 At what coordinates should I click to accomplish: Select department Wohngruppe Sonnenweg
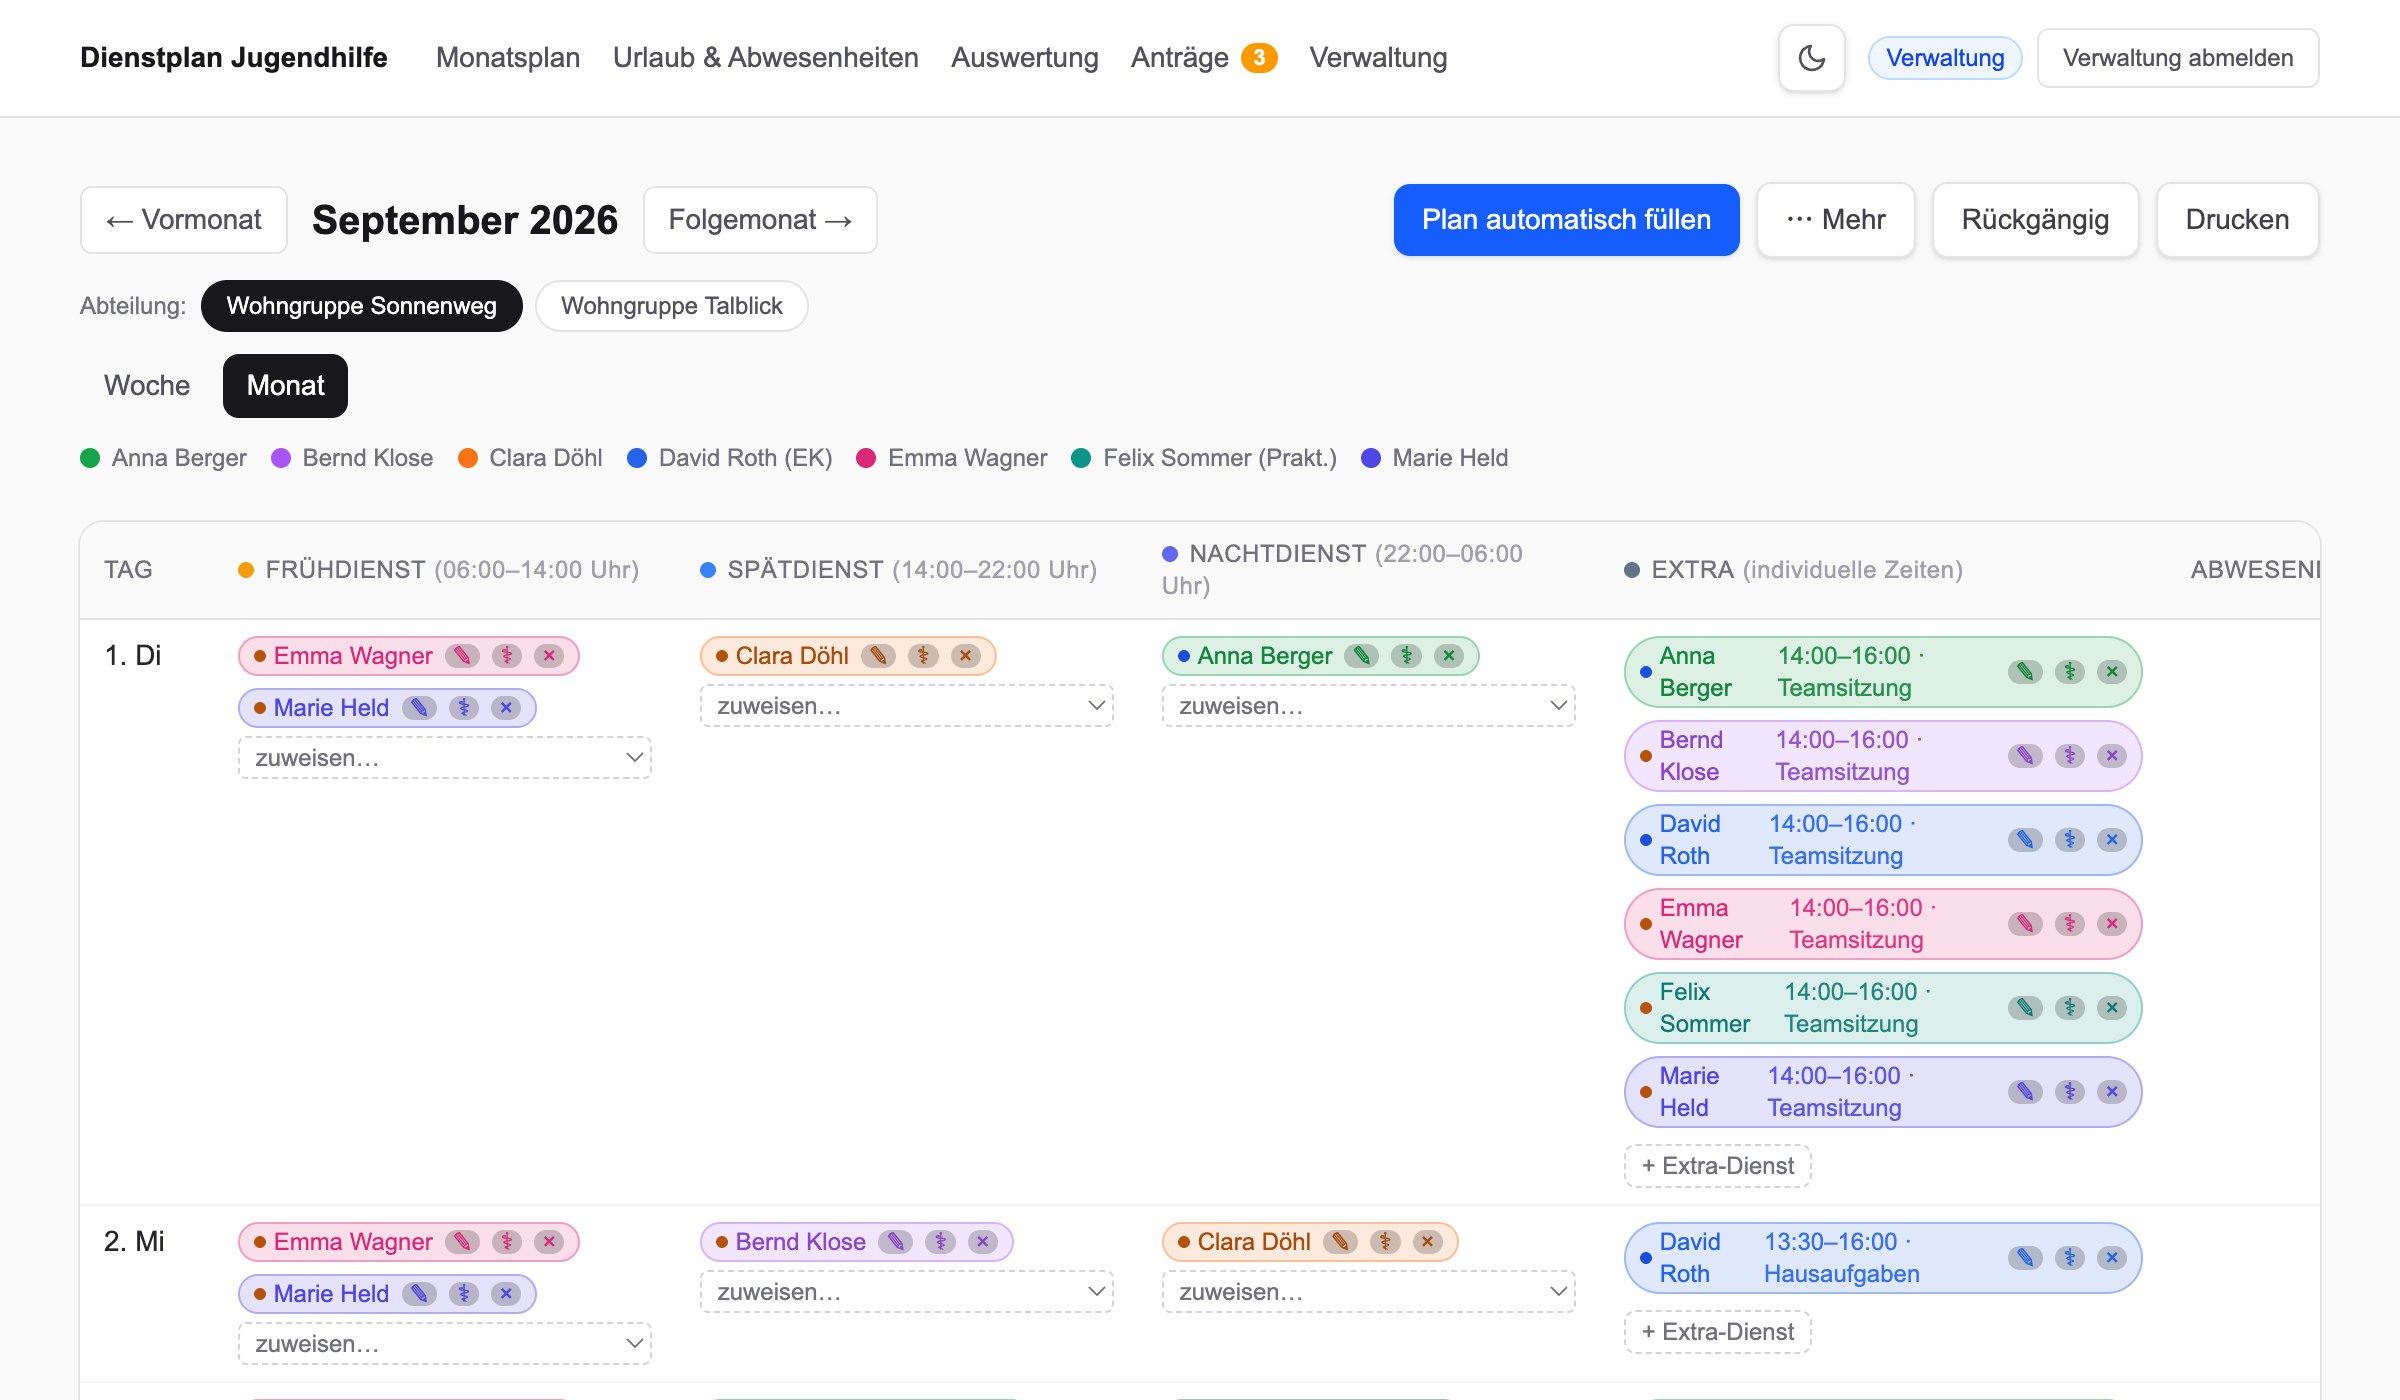pyautogui.click(x=362, y=306)
